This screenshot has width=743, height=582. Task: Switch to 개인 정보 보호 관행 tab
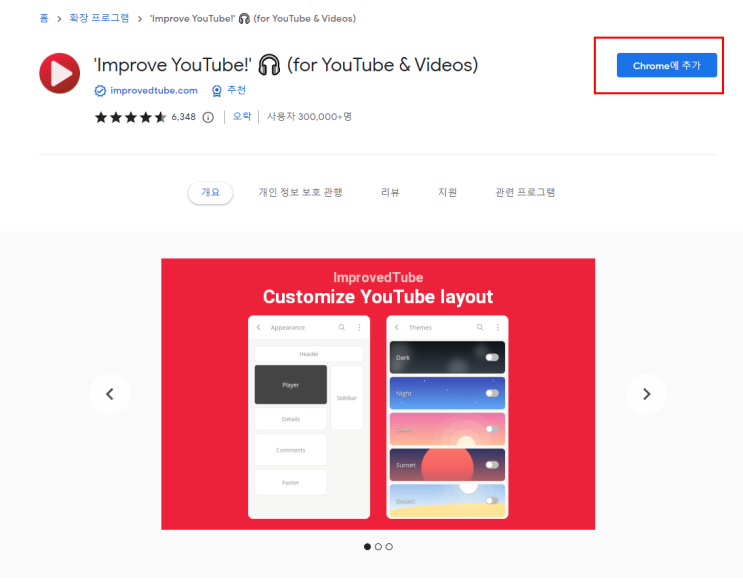pyautogui.click(x=300, y=192)
